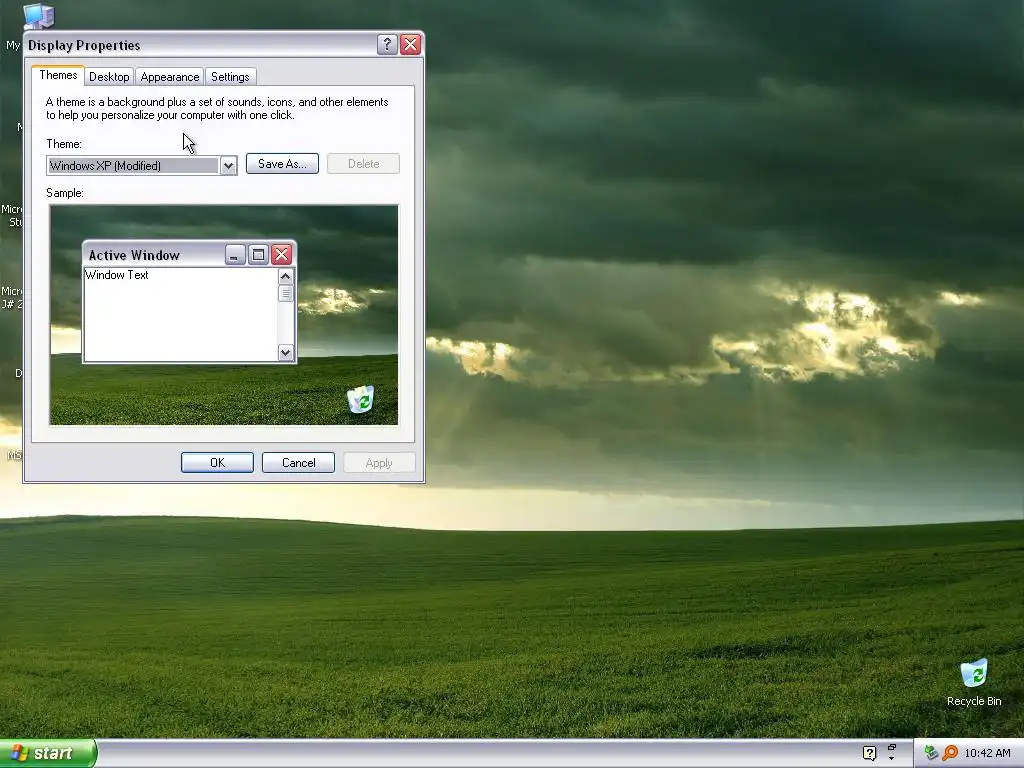Screen dimensions: 1024x768
Task: Click the Display Properties help question-mark button
Action: click(387, 44)
